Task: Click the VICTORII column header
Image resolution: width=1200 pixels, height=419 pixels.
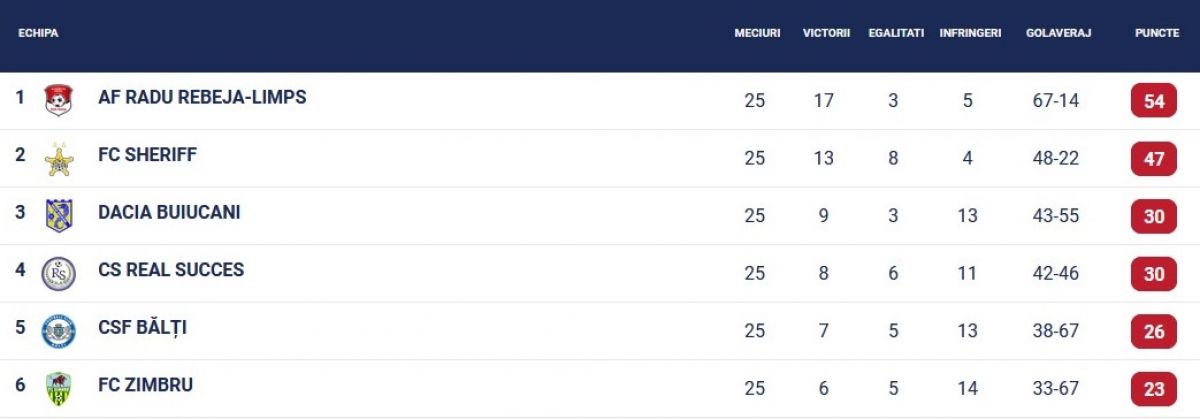Action: coord(826,33)
